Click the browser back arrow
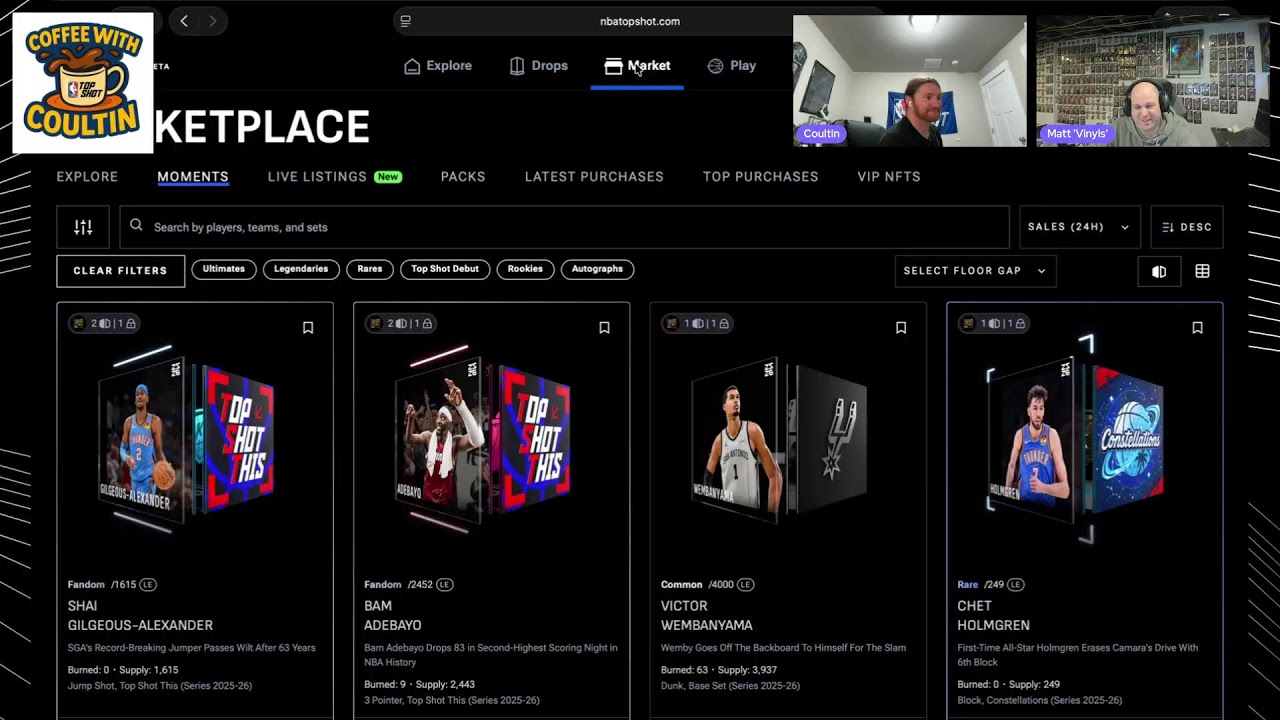 (x=184, y=21)
